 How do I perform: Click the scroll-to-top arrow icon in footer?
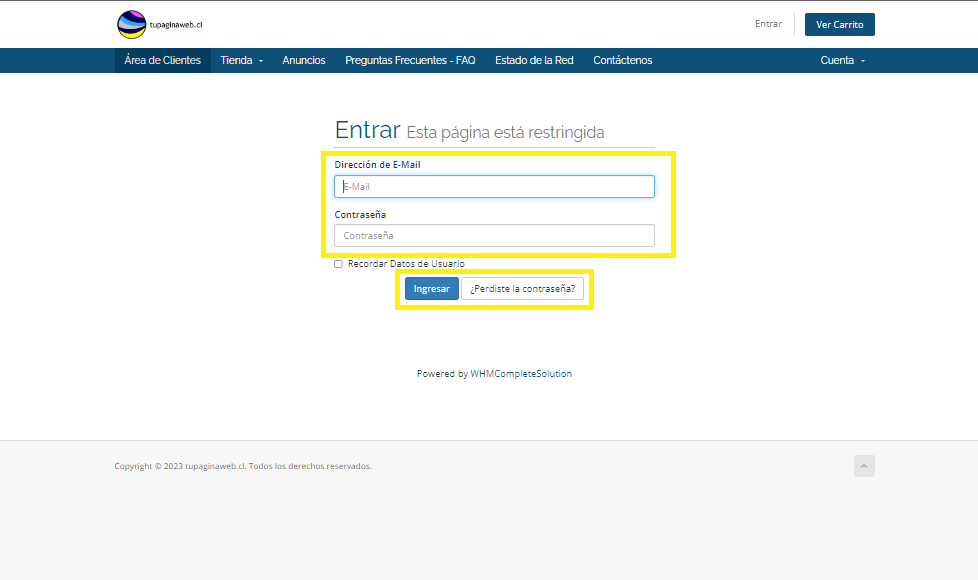[x=864, y=466]
